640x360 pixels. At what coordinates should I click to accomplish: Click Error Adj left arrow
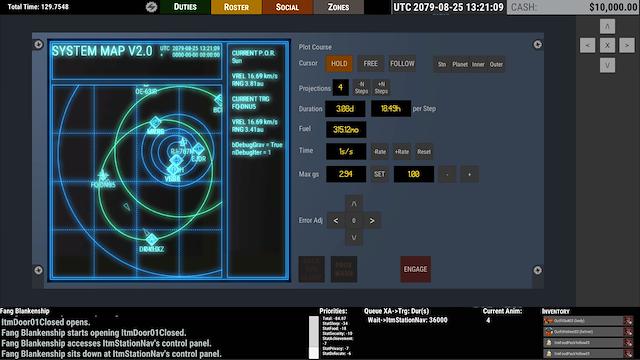click(336, 221)
